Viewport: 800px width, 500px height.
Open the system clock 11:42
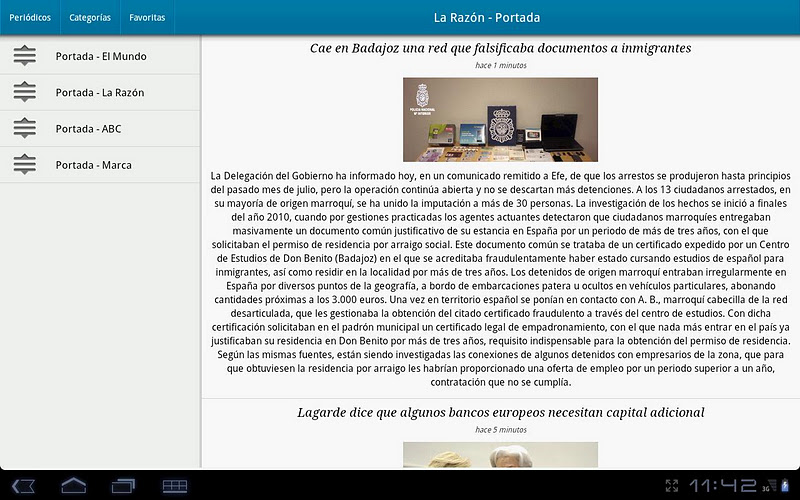[723, 486]
